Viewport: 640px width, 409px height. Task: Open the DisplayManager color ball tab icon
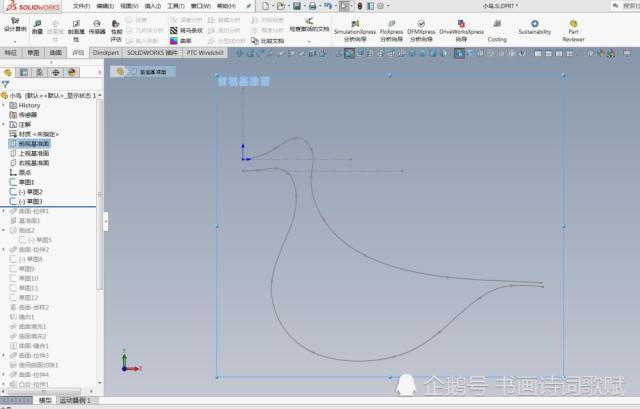72,72
